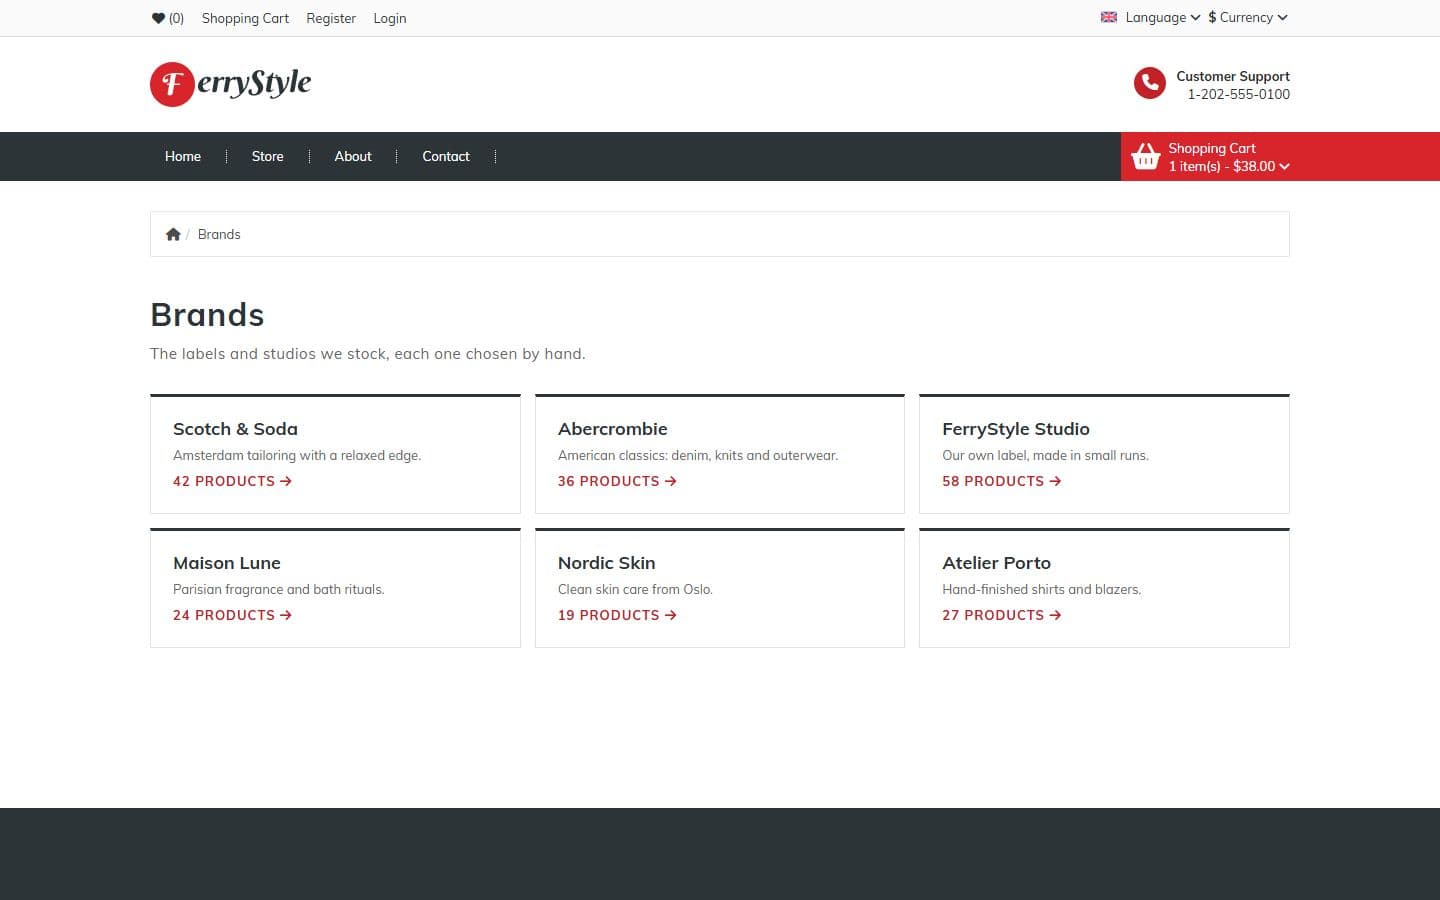Click the Register link
Screen dimensions: 1440x900
point(331,18)
